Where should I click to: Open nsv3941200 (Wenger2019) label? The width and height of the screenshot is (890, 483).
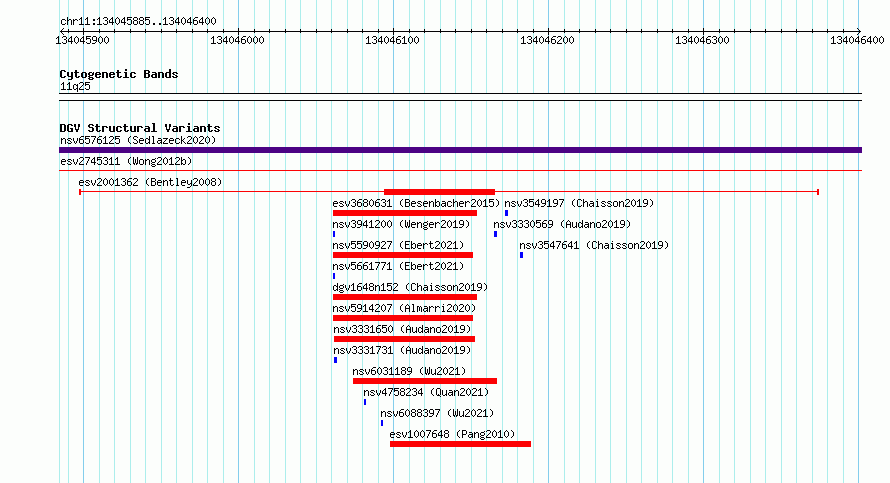(401, 224)
